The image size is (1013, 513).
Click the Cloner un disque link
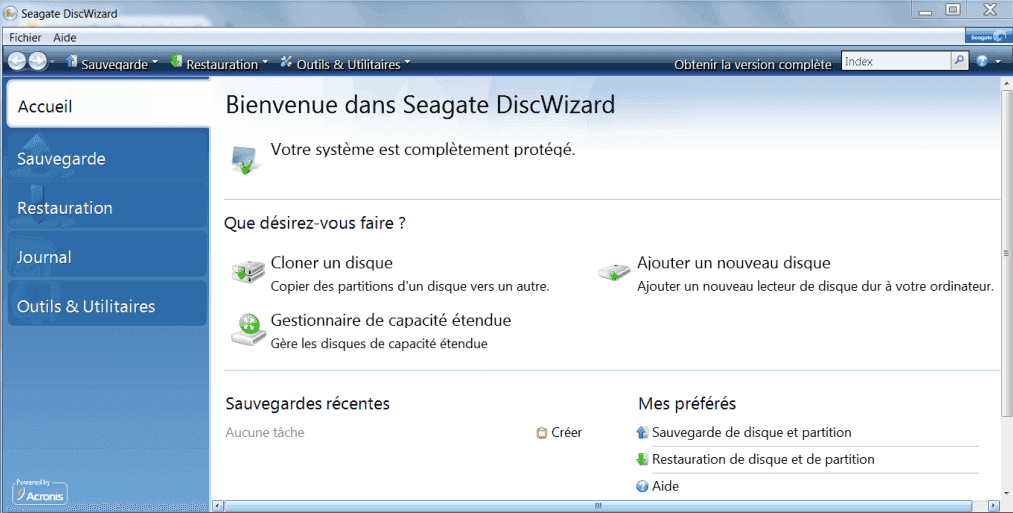click(x=331, y=263)
